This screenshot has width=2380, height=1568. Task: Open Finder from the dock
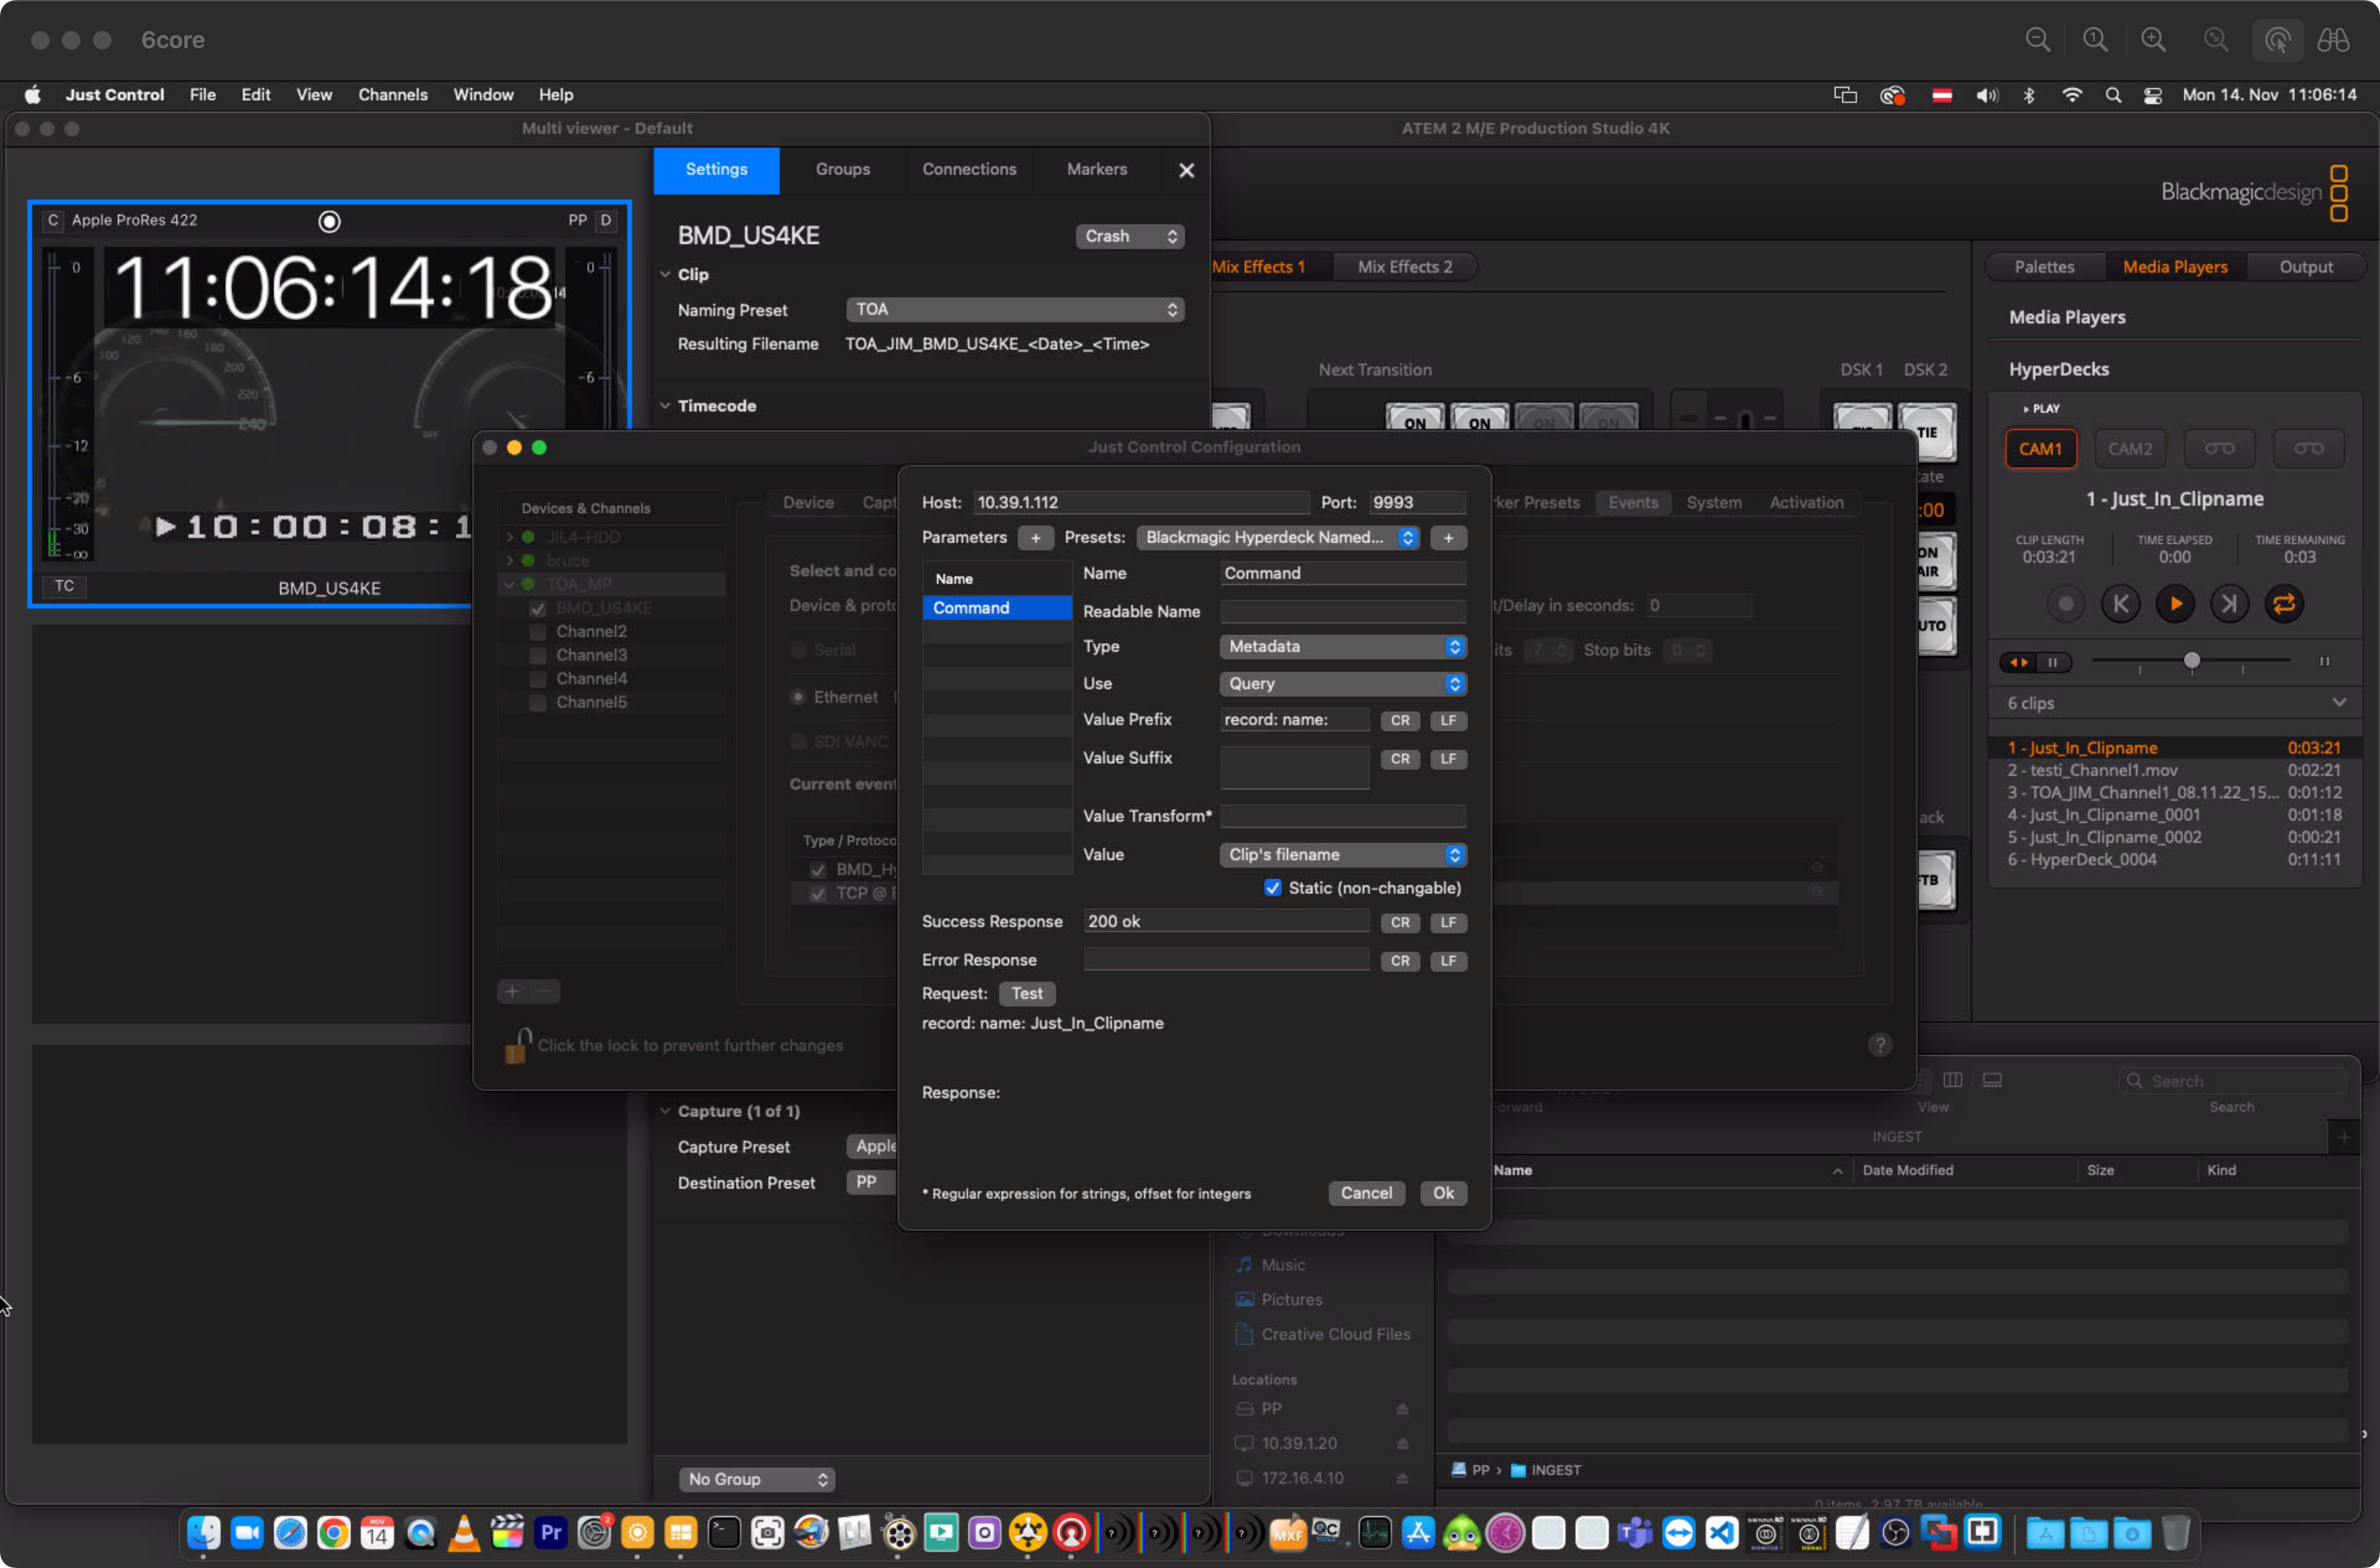tap(203, 1532)
